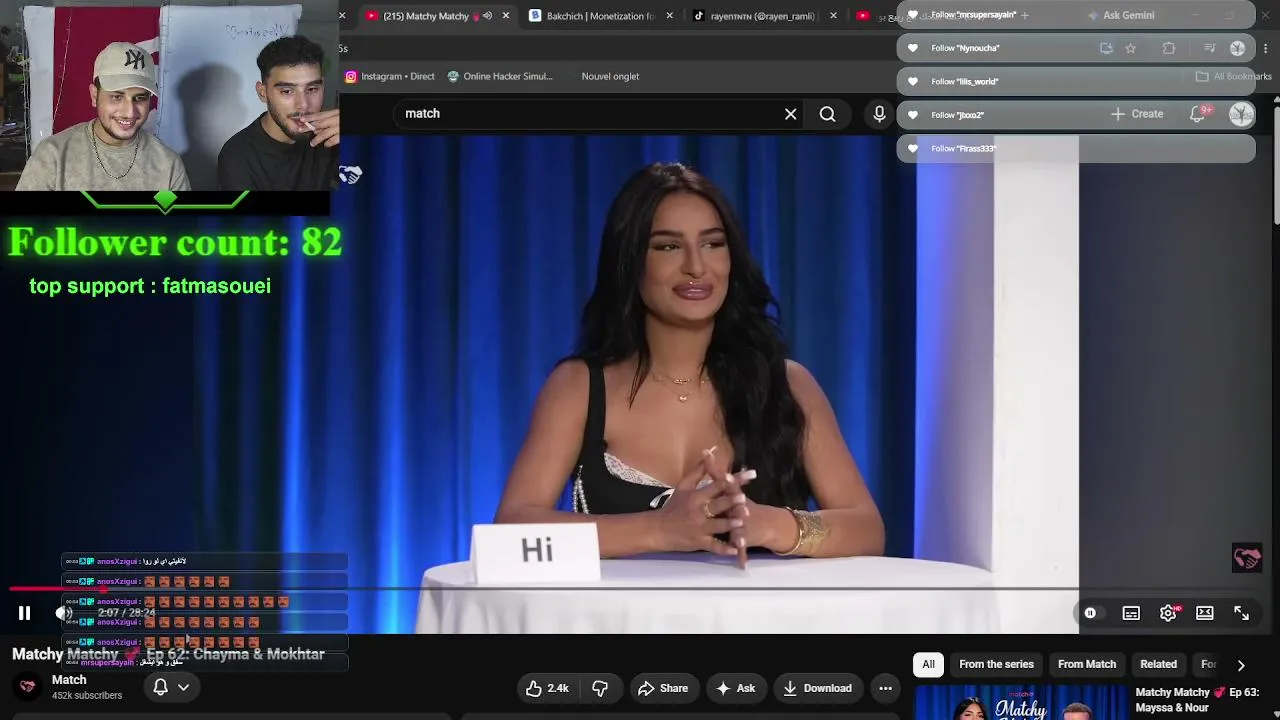Download the video

(817, 688)
